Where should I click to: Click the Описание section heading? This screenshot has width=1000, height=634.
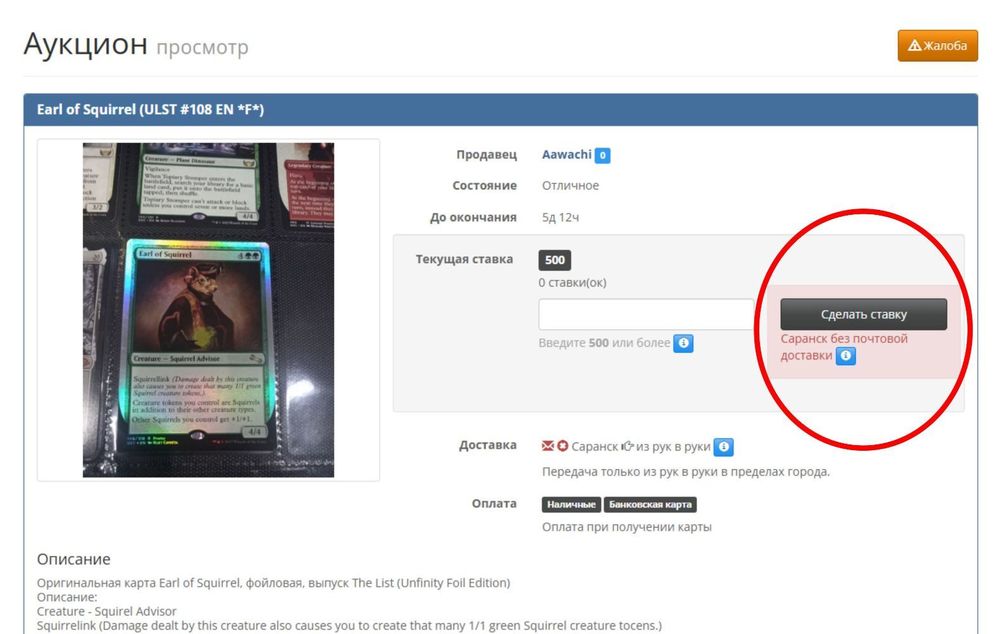(x=73, y=559)
